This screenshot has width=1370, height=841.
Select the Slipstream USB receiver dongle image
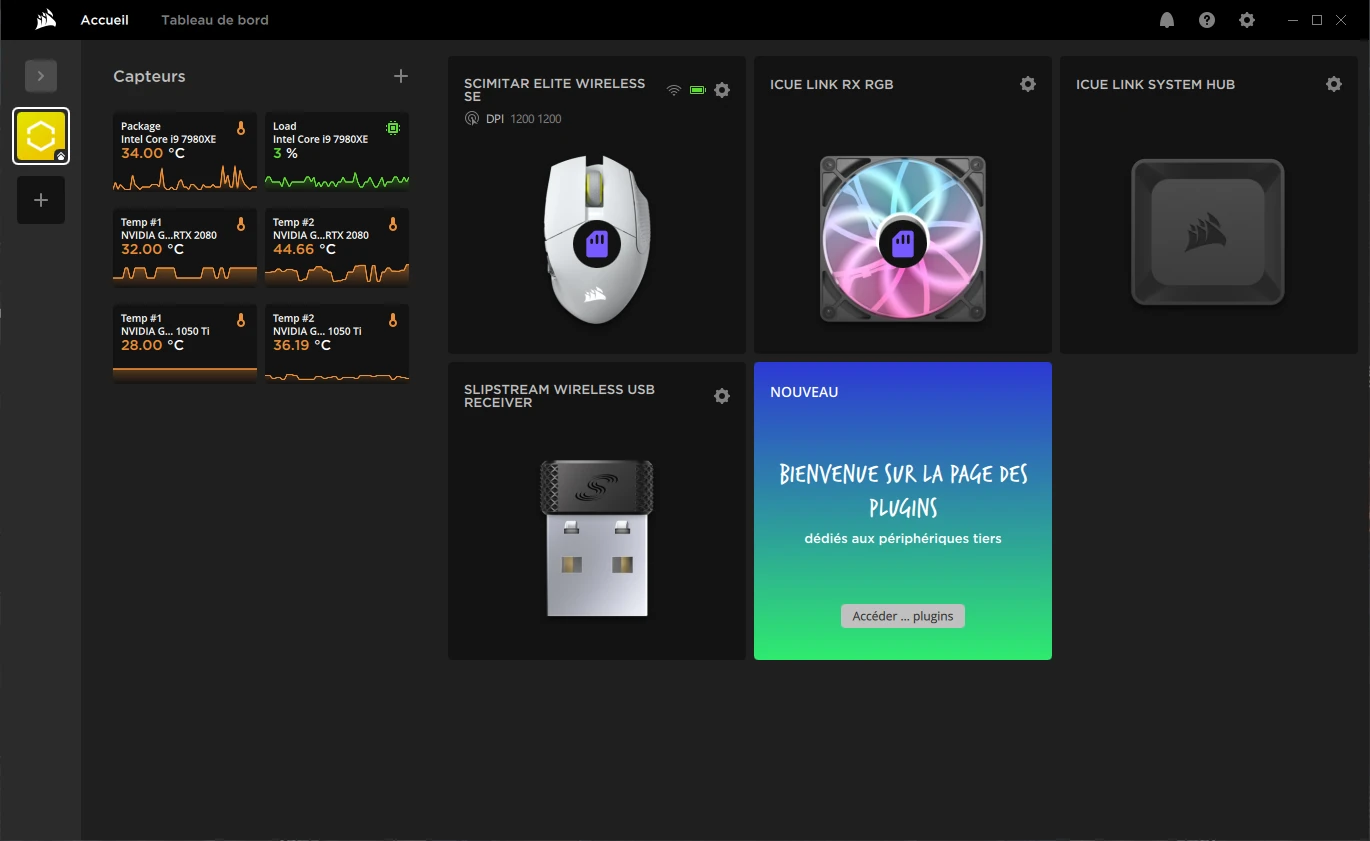coord(597,538)
